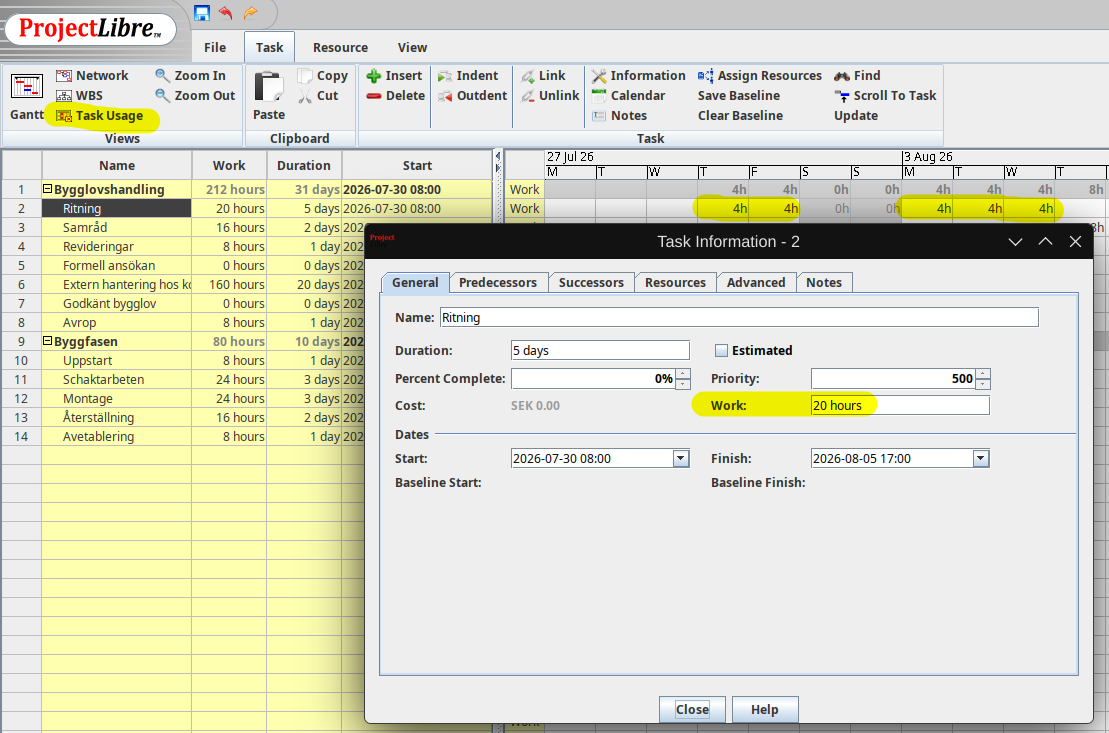Collapse the dialog with down chevron
The width and height of the screenshot is (1109, 733).
pyautogui.click(x=1015, y=242)
